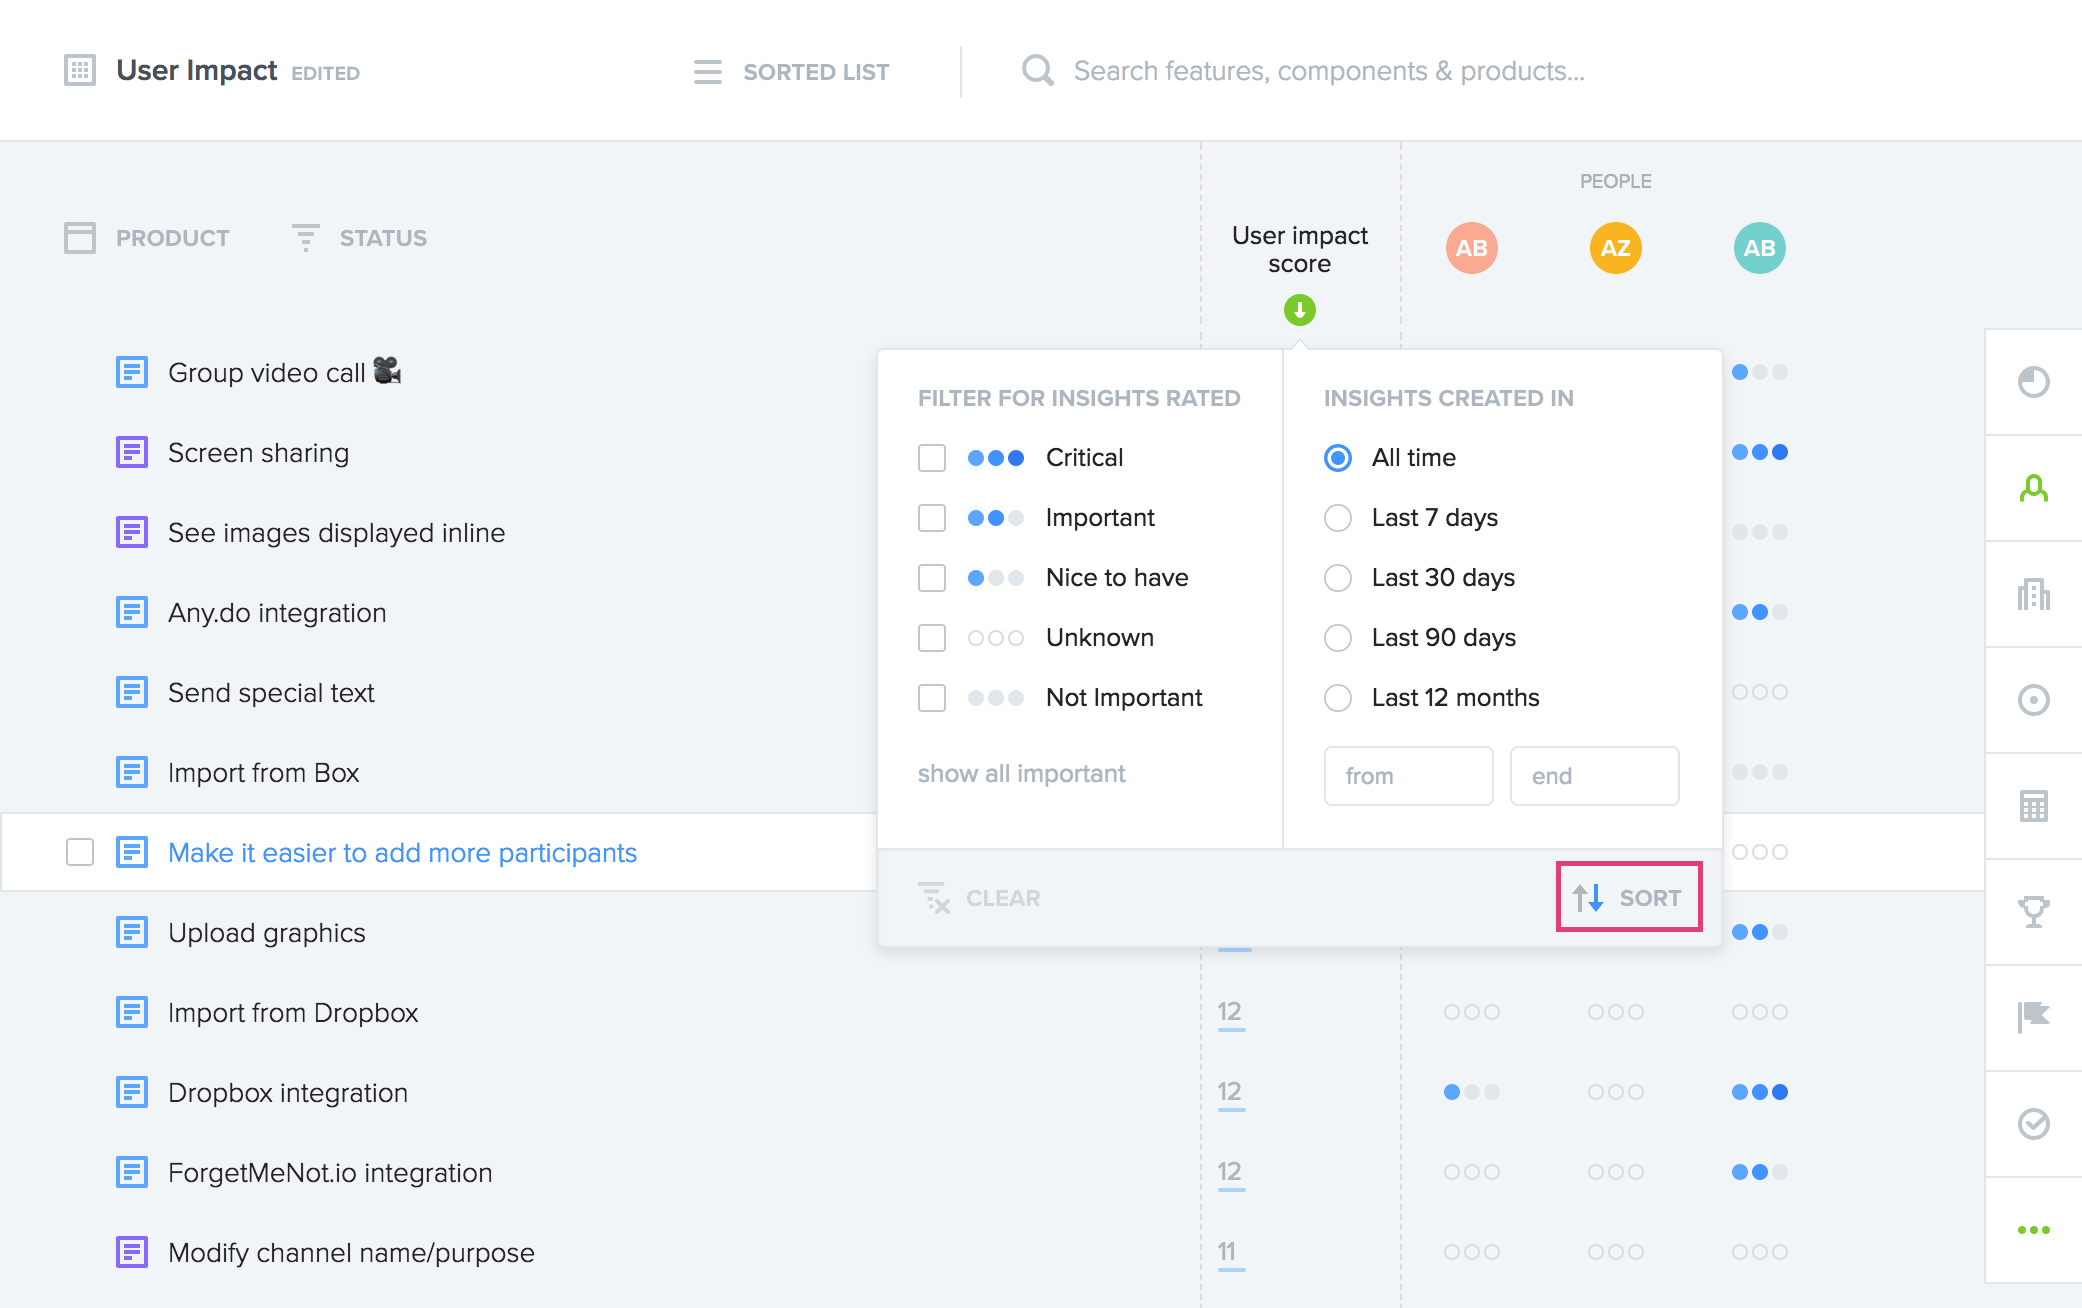Click the feature icon beside Screen sharing

tap(132, 452)
